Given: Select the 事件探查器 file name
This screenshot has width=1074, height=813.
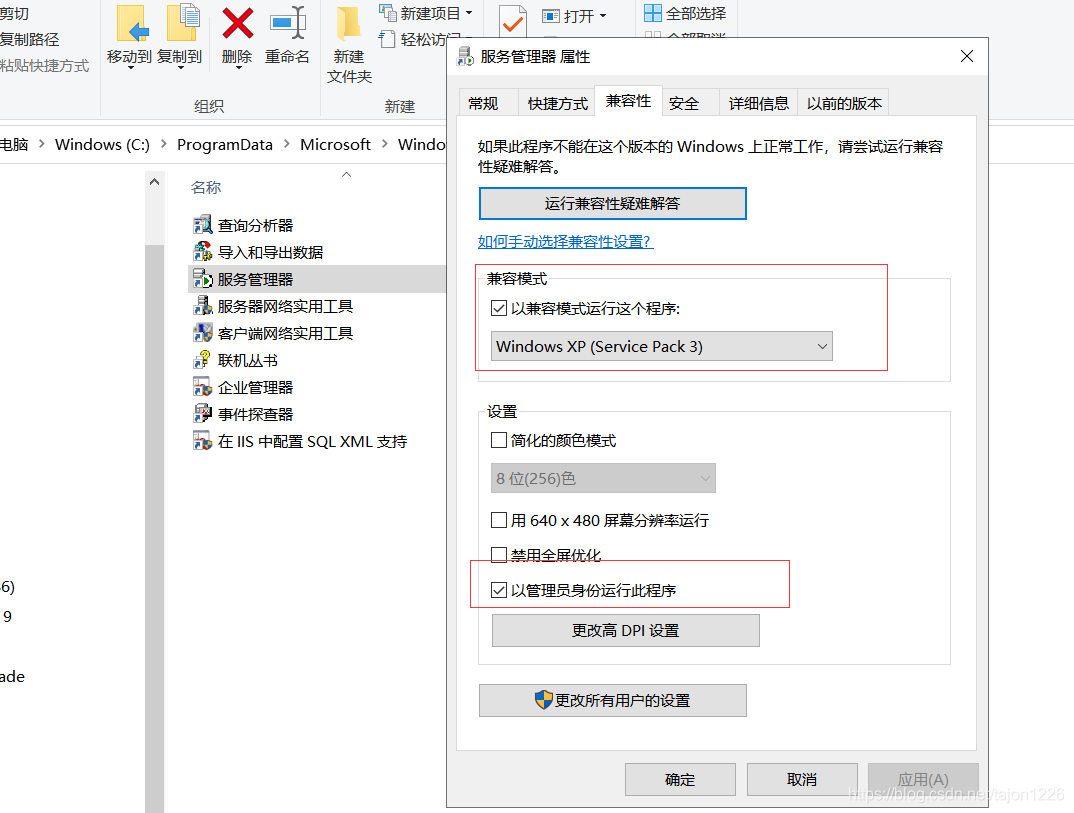Looking at the screenshot, I should (x=255, y=414).
